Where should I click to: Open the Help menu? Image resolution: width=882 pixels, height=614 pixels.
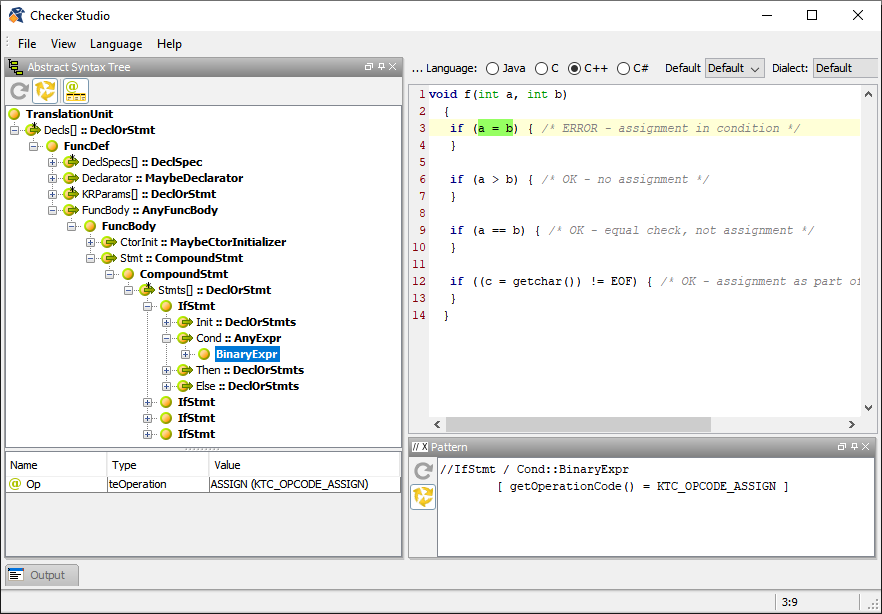[x=169, y=44]
